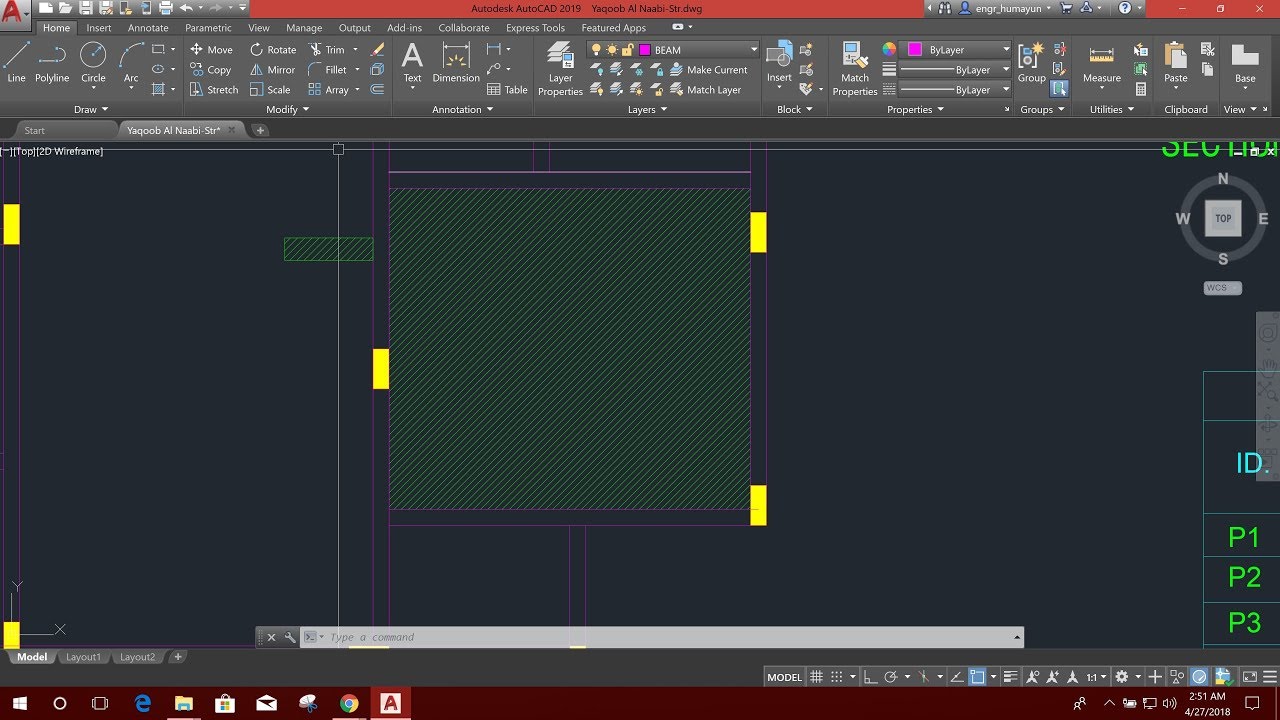
Task: Toggle the drawing grid display
Action: click(x=816, y=677)
